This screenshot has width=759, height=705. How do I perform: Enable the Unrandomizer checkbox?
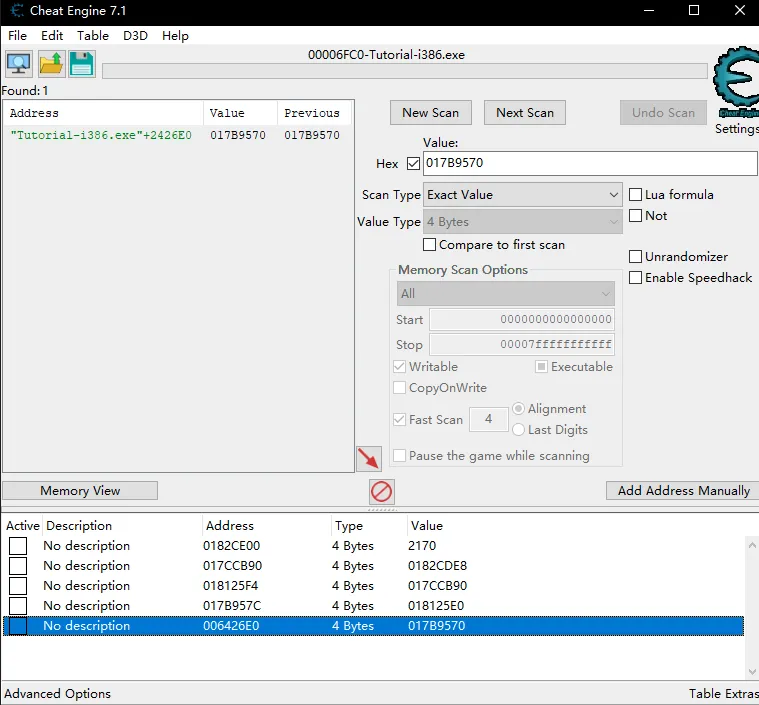pos(635,257)
